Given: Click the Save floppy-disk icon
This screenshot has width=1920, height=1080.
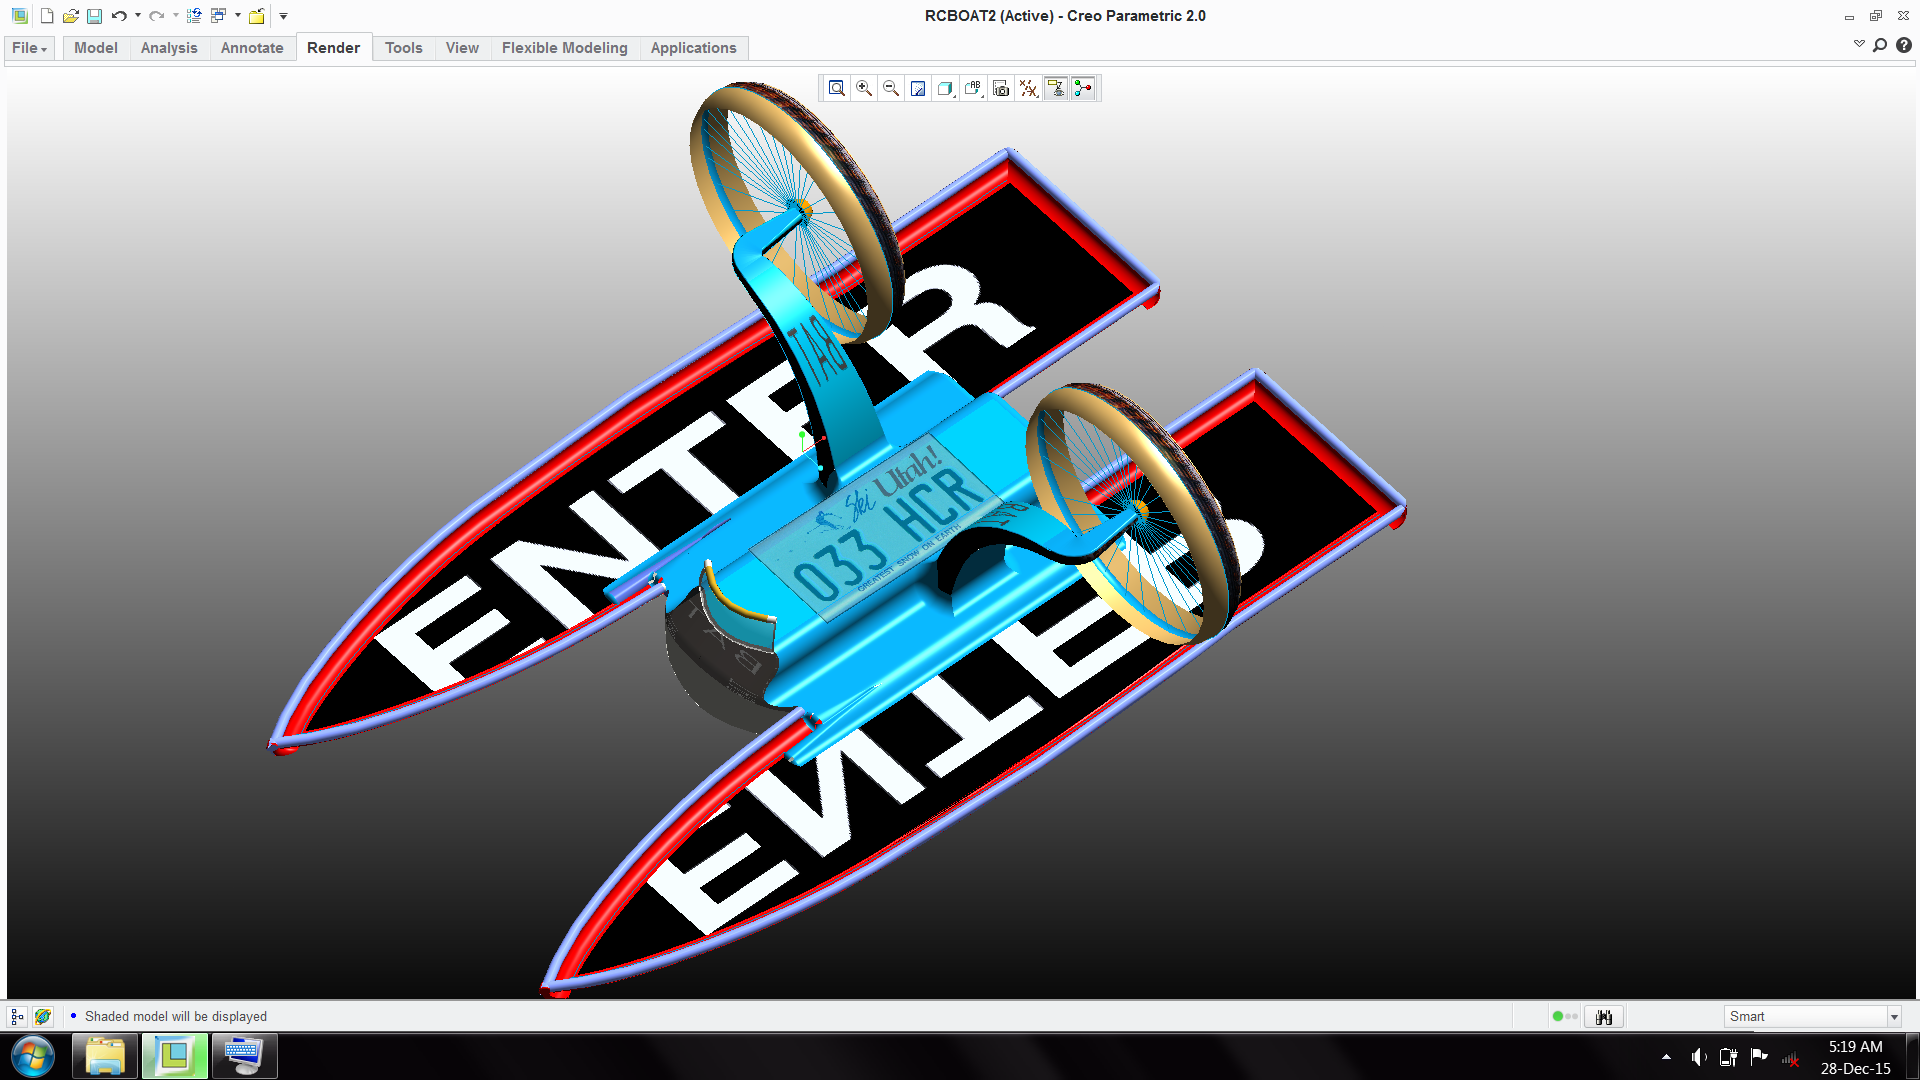Looking at the screenshot, I should 94,16.
